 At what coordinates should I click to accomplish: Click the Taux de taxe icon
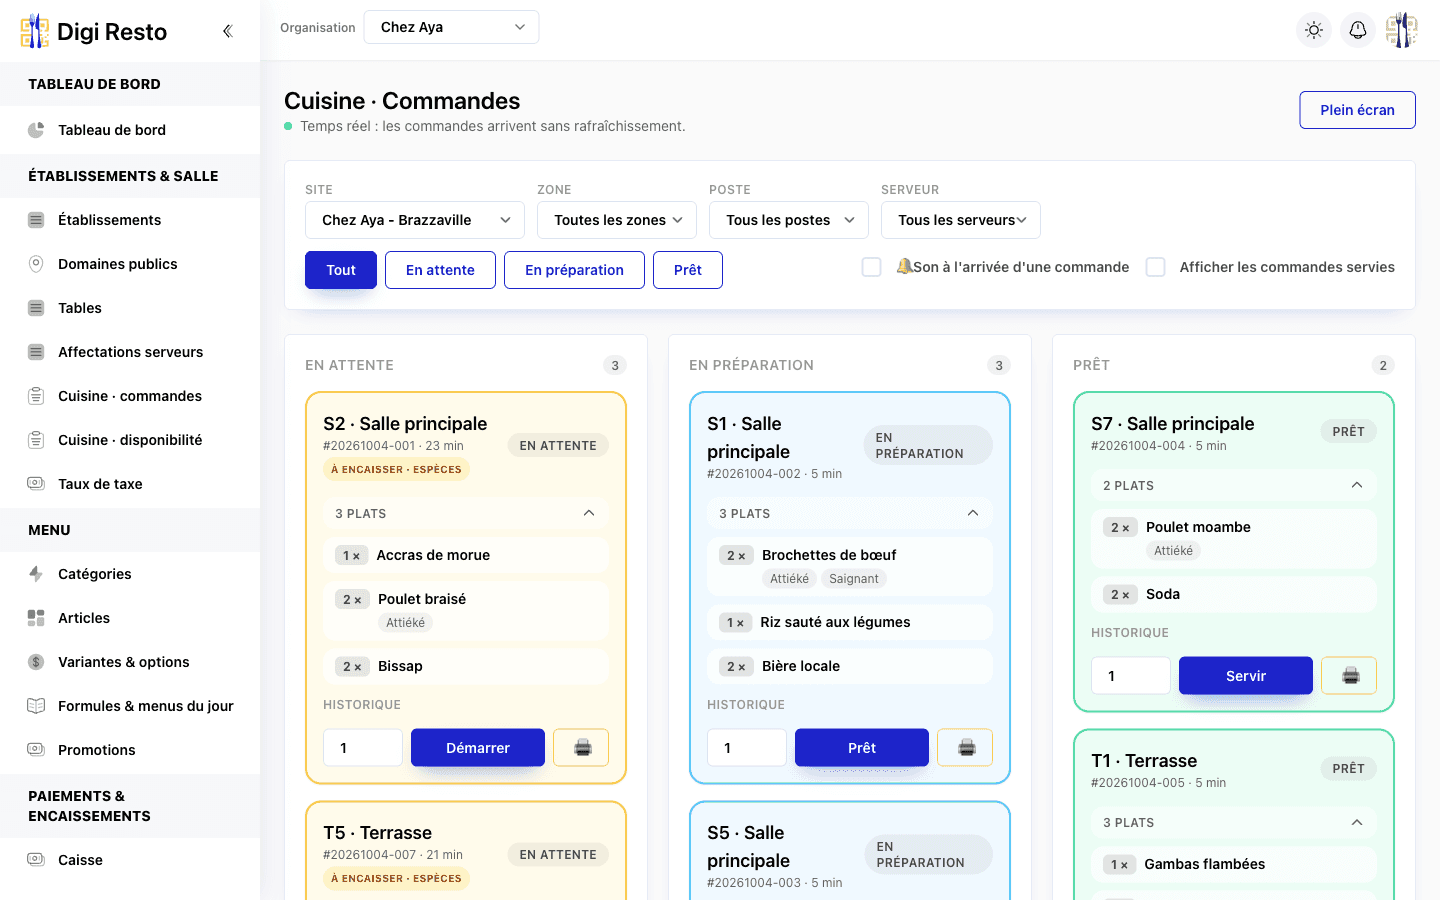coord(36,484)
